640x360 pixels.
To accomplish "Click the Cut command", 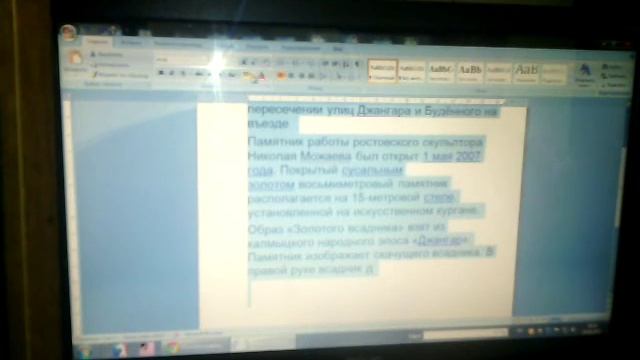I will 107,54.
